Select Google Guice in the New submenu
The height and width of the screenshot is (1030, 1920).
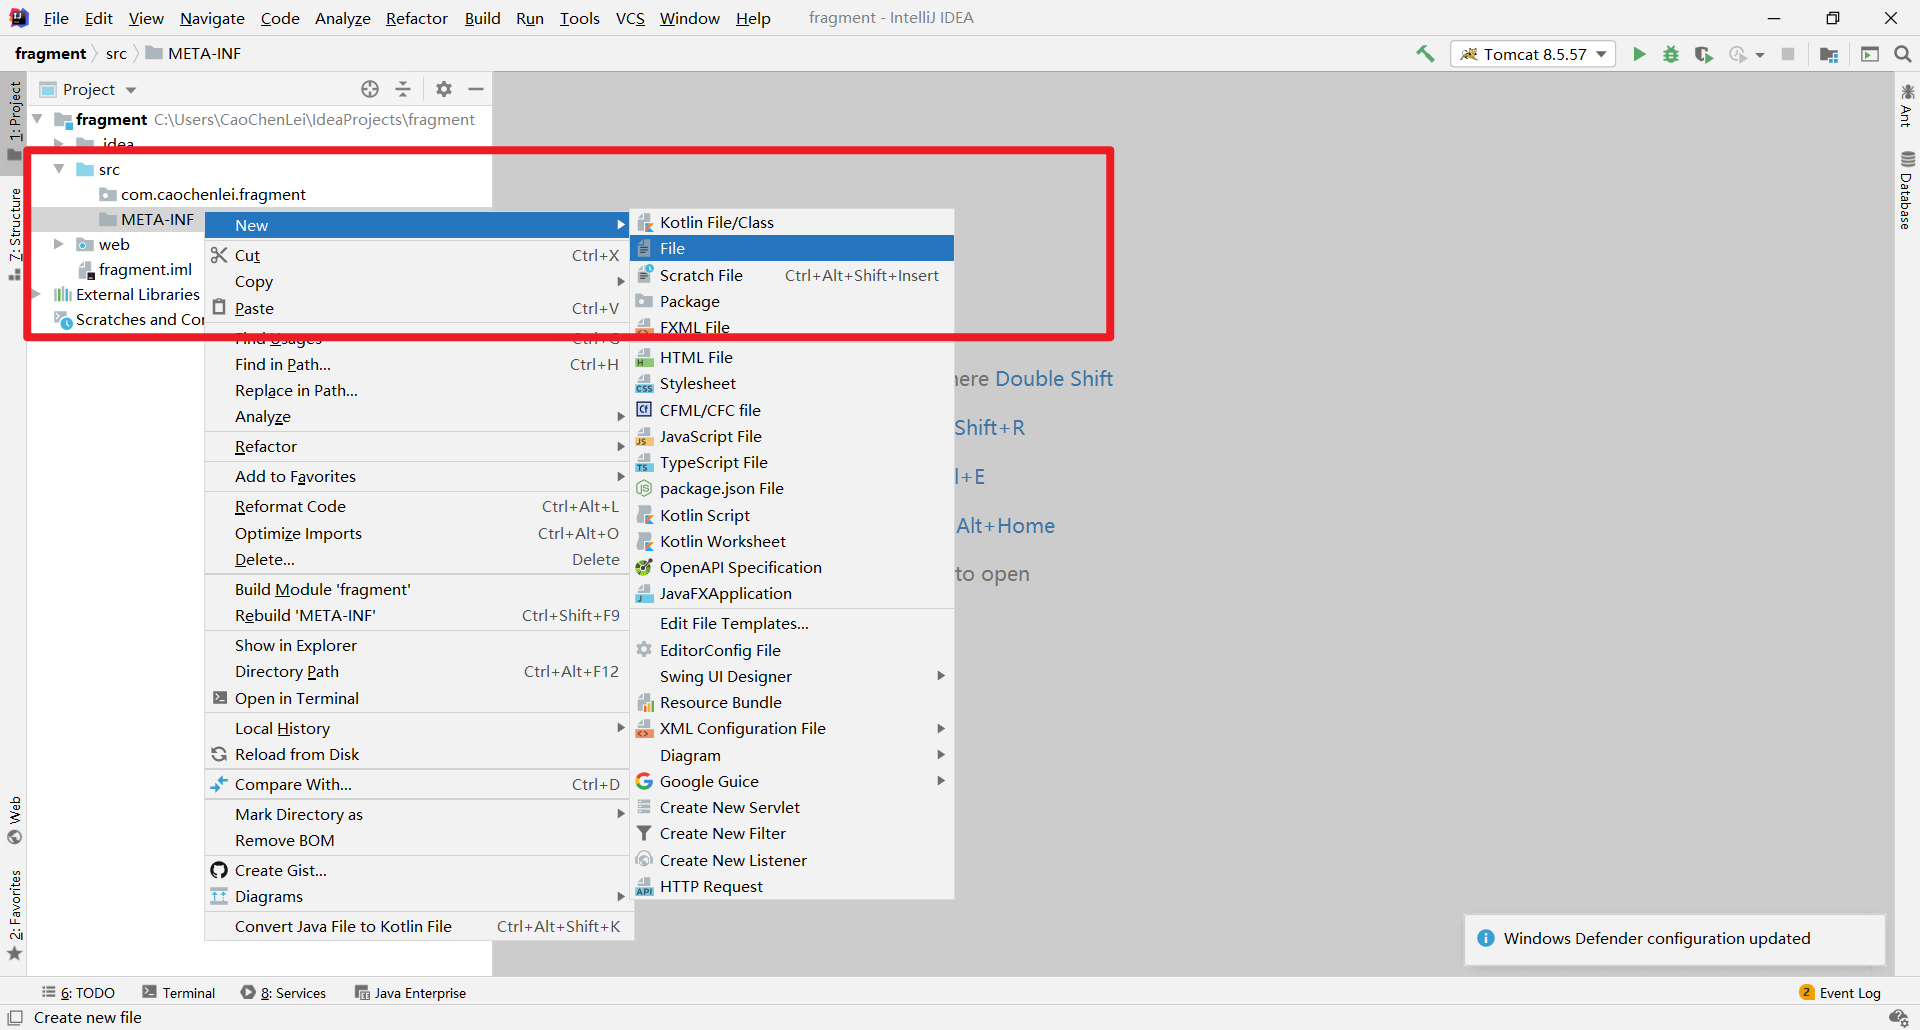[791, 781]
